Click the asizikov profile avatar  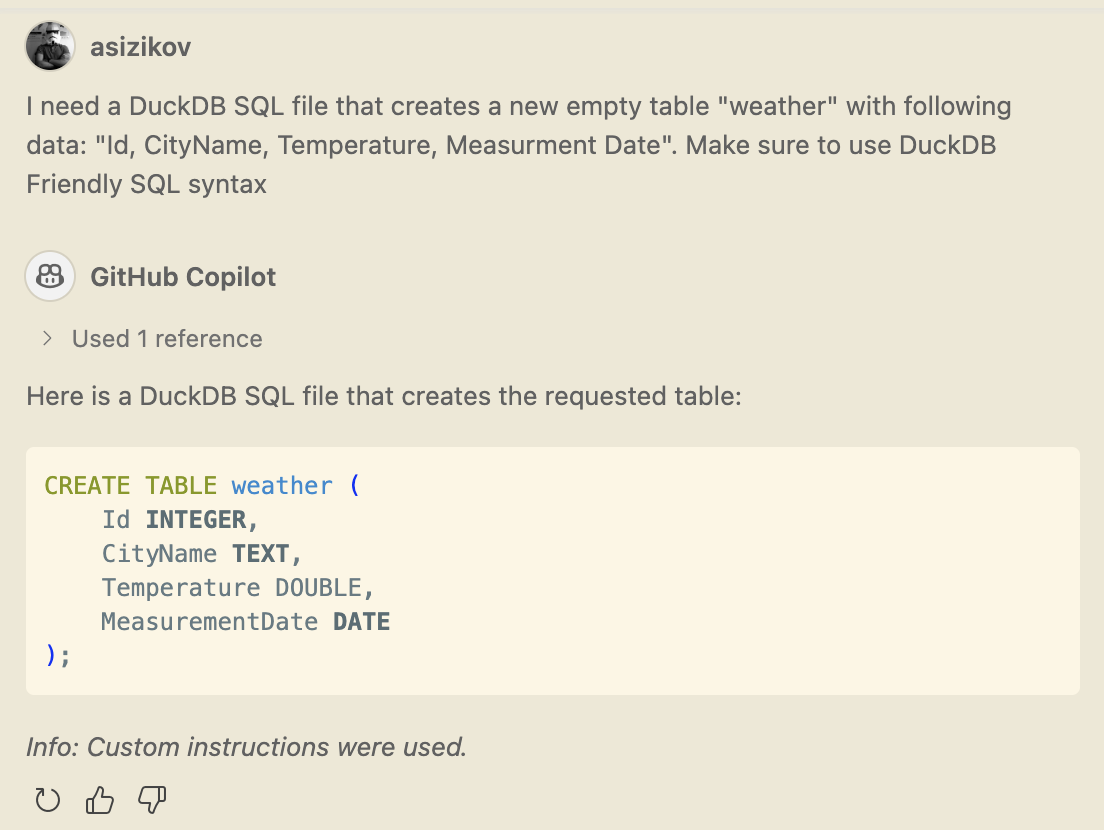[50, 47]
